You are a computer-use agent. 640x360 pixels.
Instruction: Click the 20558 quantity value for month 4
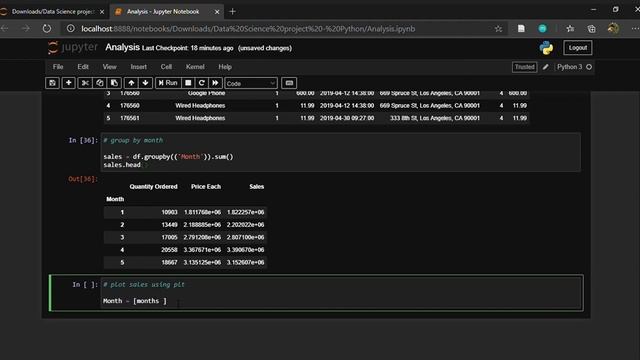pyautogui.click(x=169, y=250)
